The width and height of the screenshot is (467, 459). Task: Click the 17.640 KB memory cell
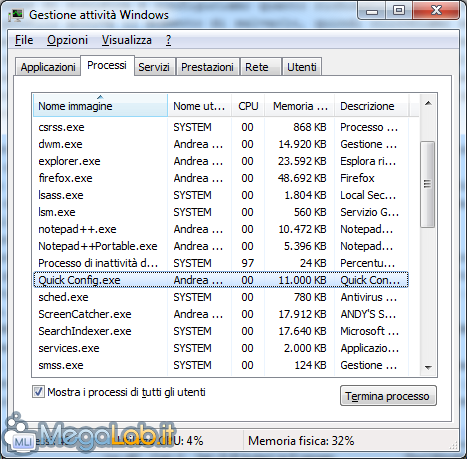[x=302, y=331]
